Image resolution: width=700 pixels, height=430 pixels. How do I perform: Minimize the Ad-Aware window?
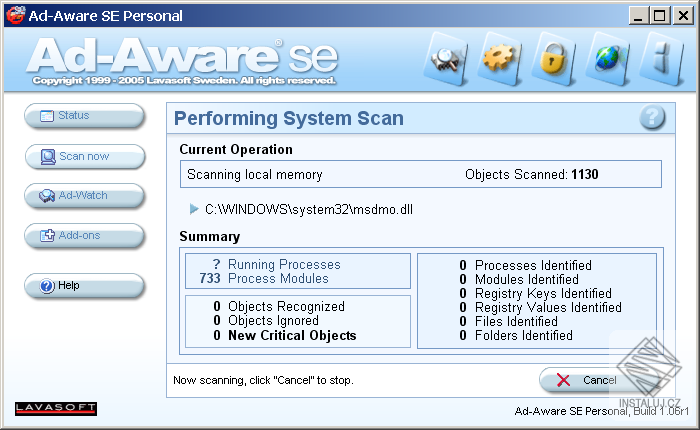pyautogui.click(x=638, y=16)
